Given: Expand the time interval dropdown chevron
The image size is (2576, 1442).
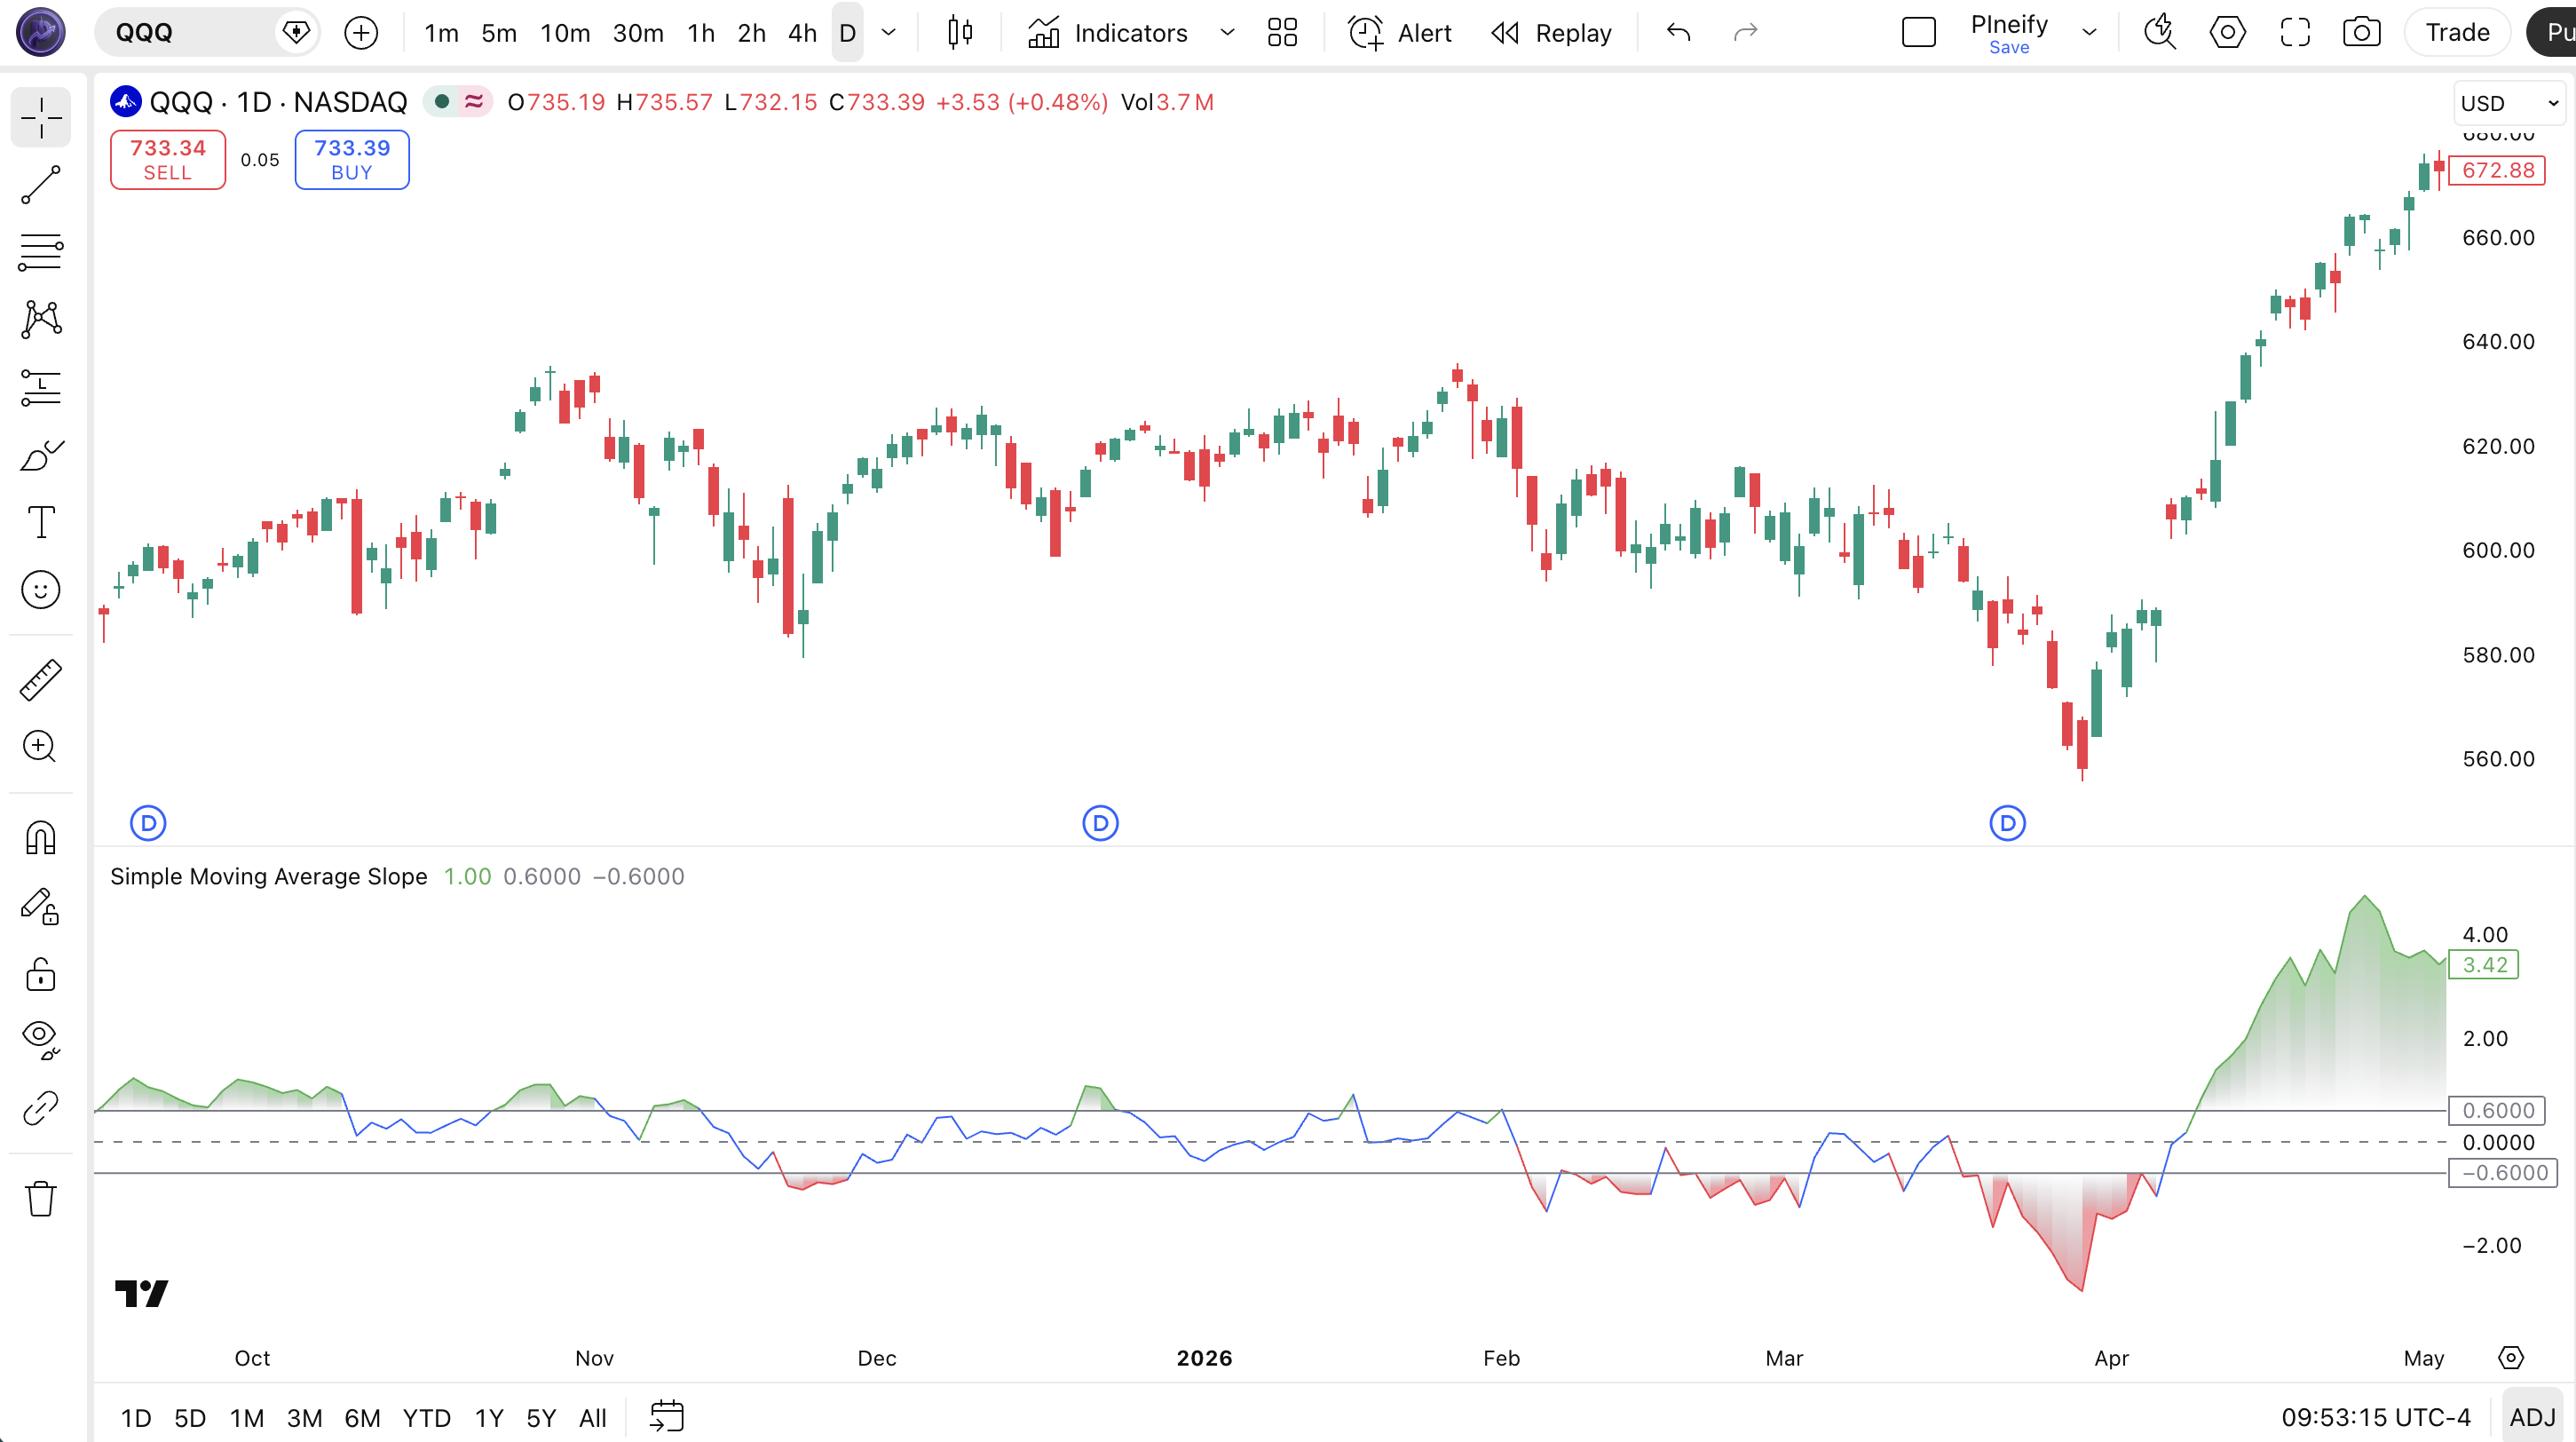Looking at the screenshot, I should [x=888, y=33].
